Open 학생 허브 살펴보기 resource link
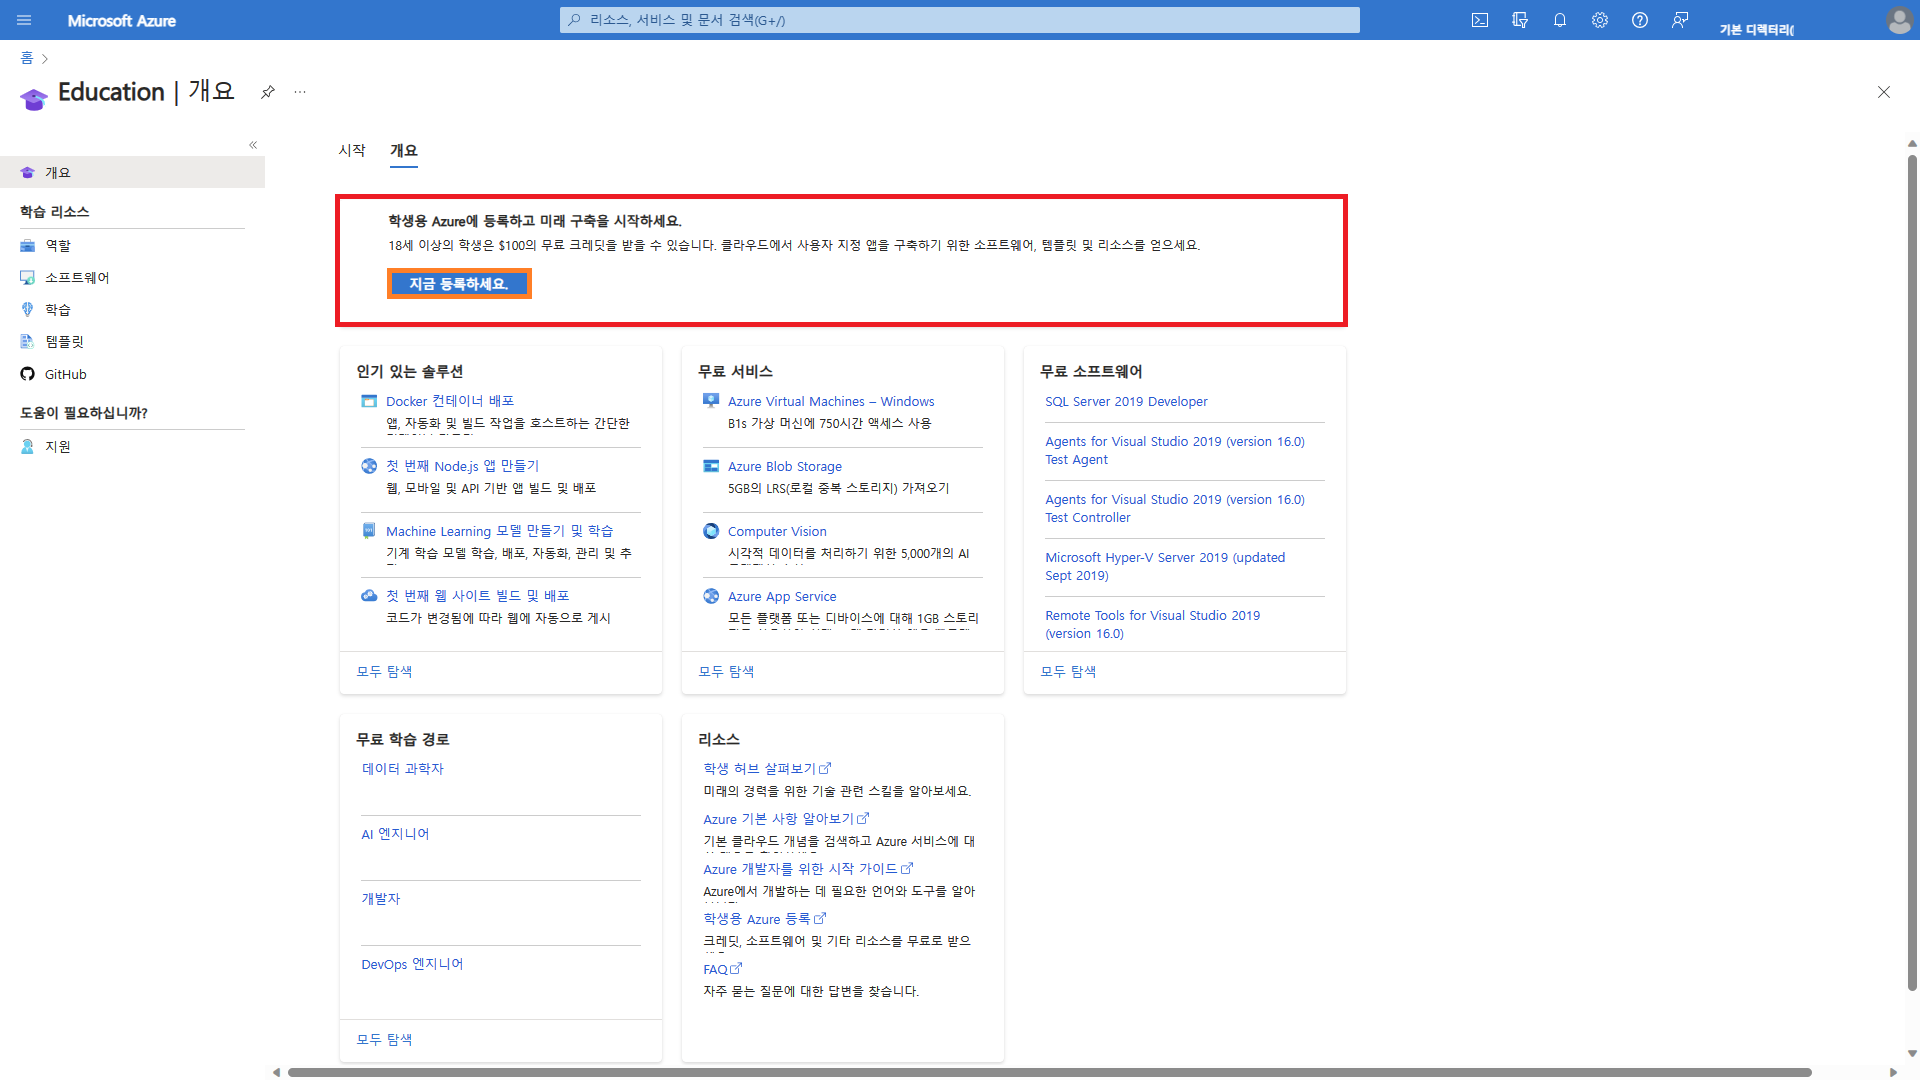Image resolution: width=1920 pixels, height=1080 pixels. coord(767,768)
